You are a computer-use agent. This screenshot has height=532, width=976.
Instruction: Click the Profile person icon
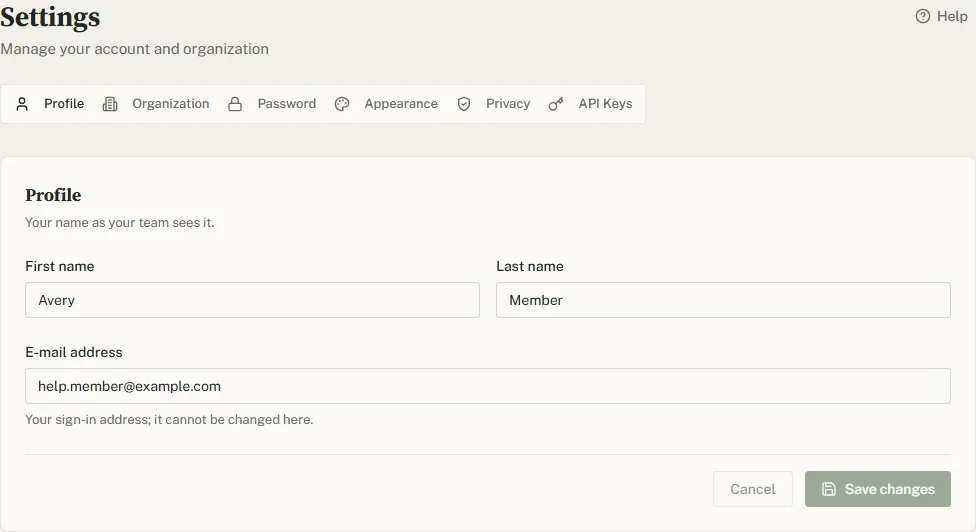tap(22, 104)
